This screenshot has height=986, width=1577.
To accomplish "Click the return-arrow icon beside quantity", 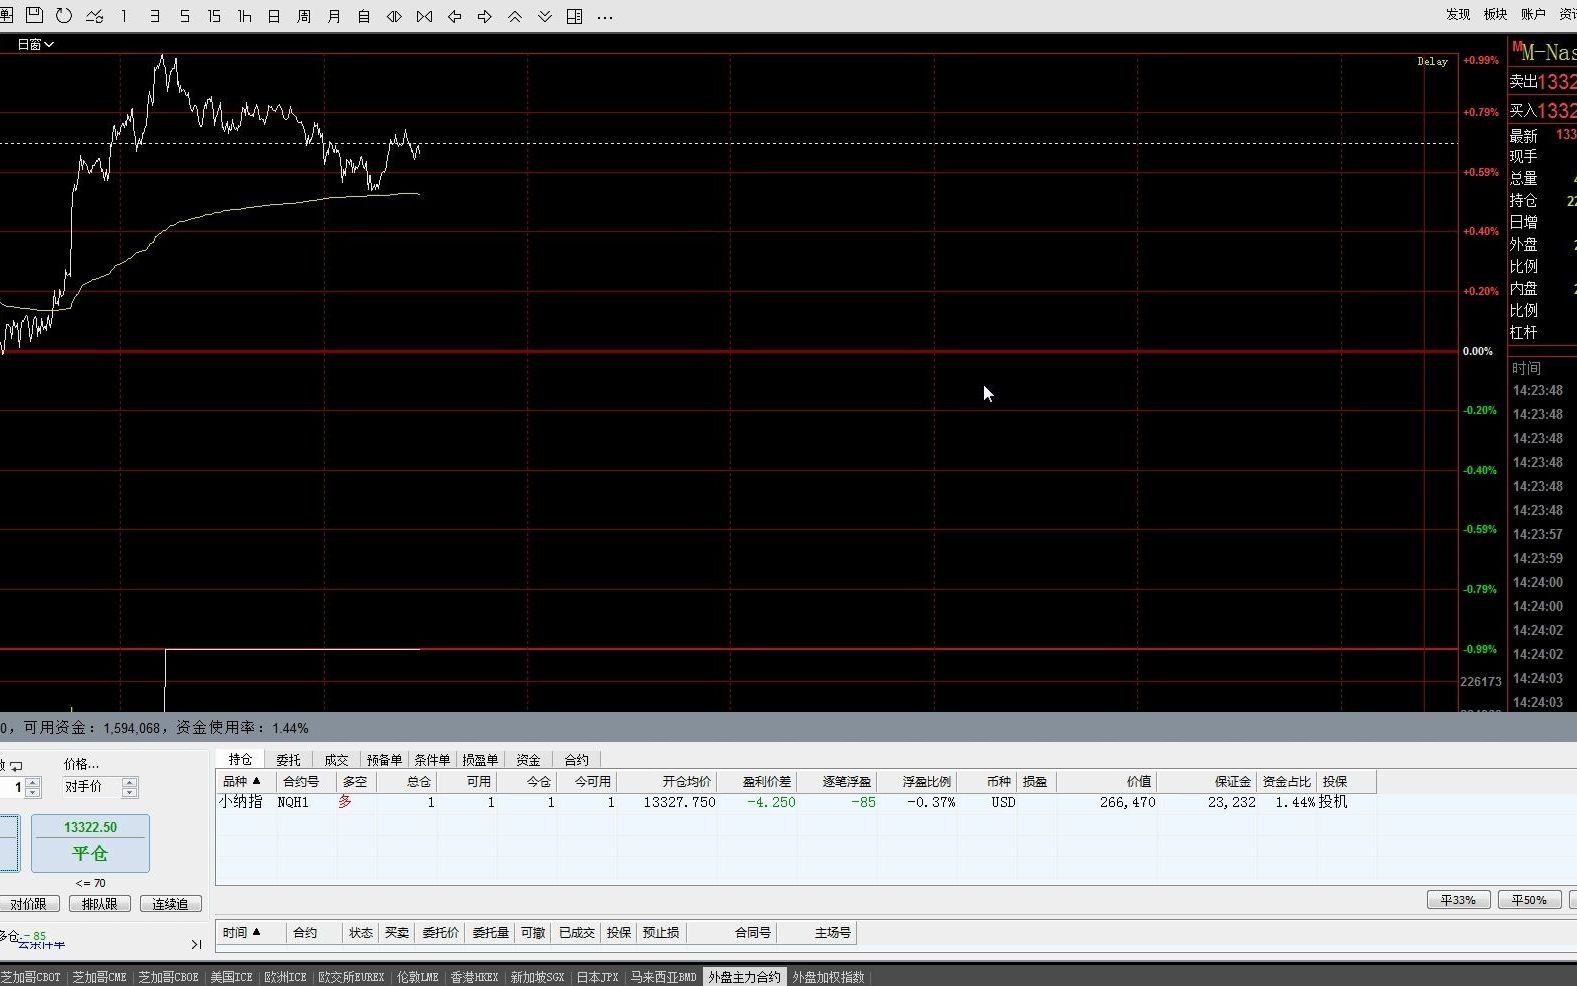I will point(15,766).
